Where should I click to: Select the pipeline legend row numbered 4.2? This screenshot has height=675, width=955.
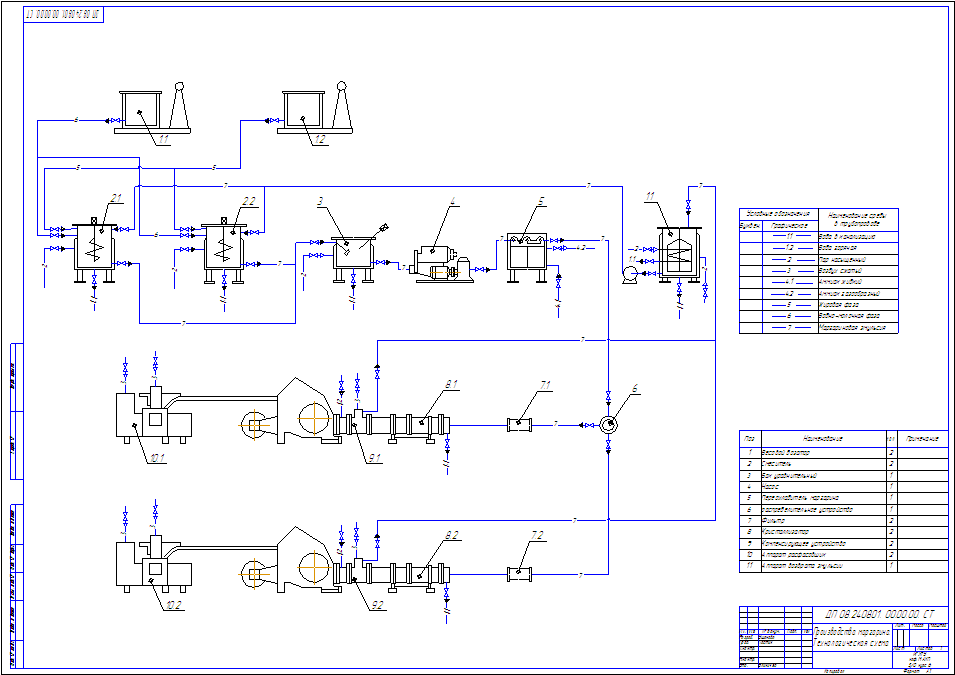click(819, 293)
